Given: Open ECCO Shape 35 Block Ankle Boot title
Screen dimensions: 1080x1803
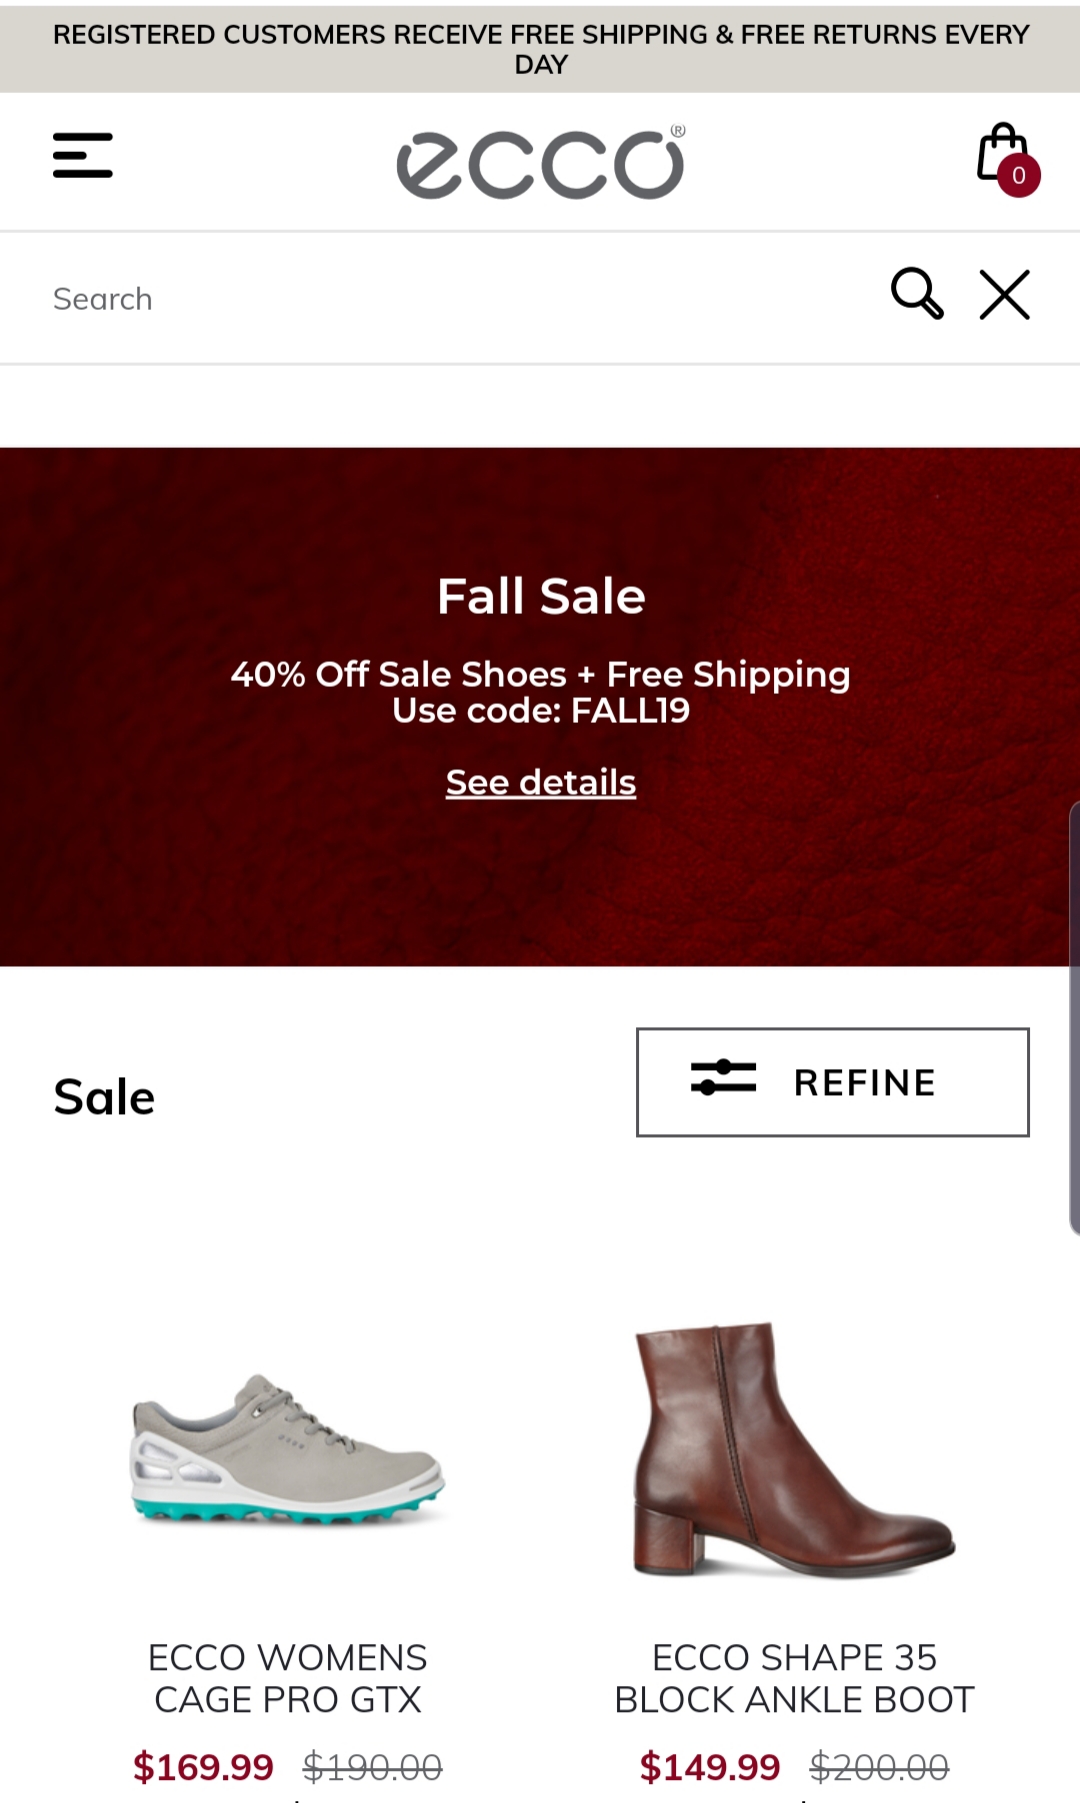Looking at the screenshot, I should tap(794, 1678).
